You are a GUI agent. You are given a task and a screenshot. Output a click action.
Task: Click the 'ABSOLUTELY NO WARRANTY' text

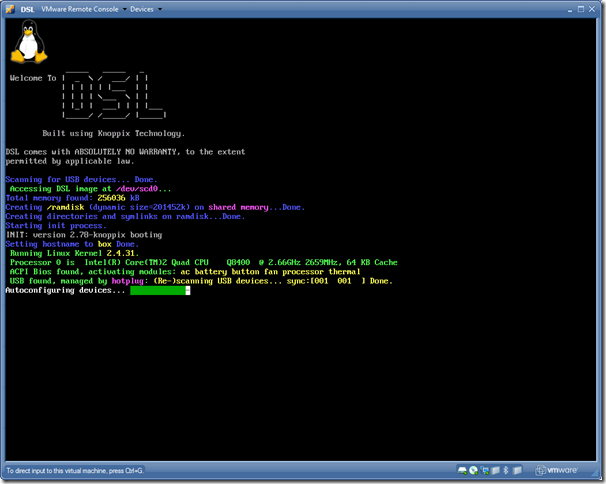[127, 152]
